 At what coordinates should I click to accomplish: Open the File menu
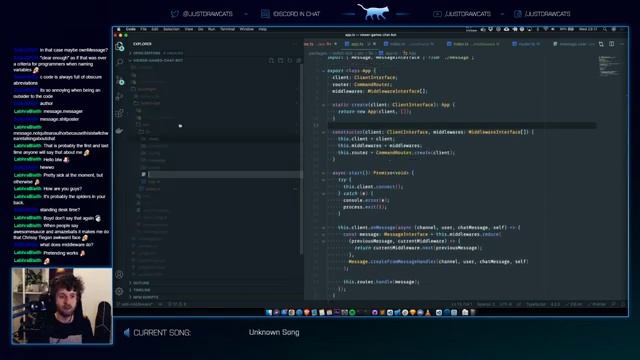(144, 29)
